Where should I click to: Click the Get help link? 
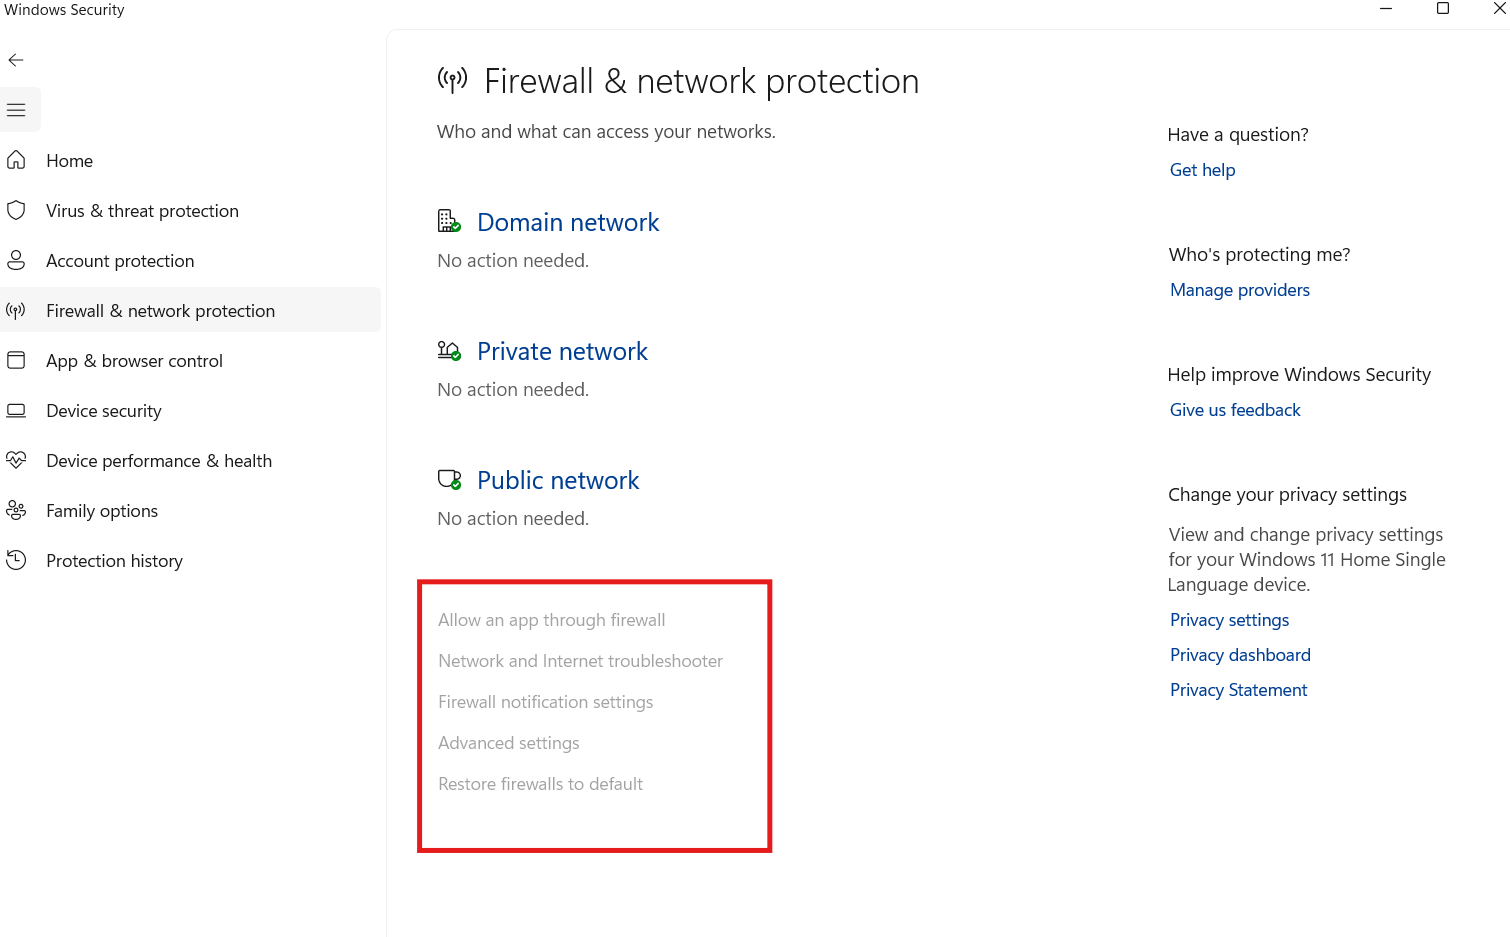click(1202, 170)
